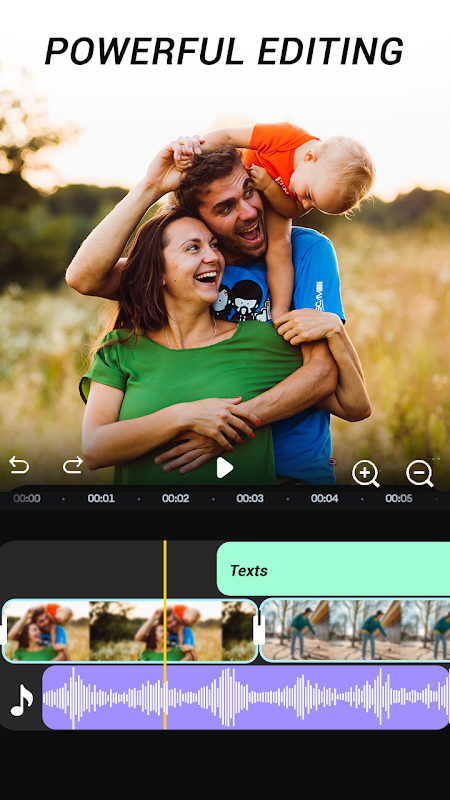Select the family video clip in timeline
450x800 pixels.
(130, 631)
